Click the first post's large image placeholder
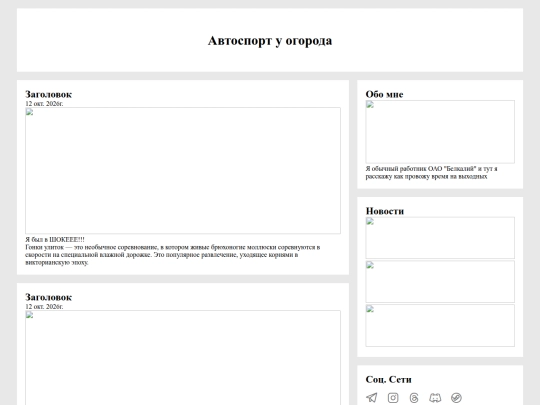 tap(183, 170)
